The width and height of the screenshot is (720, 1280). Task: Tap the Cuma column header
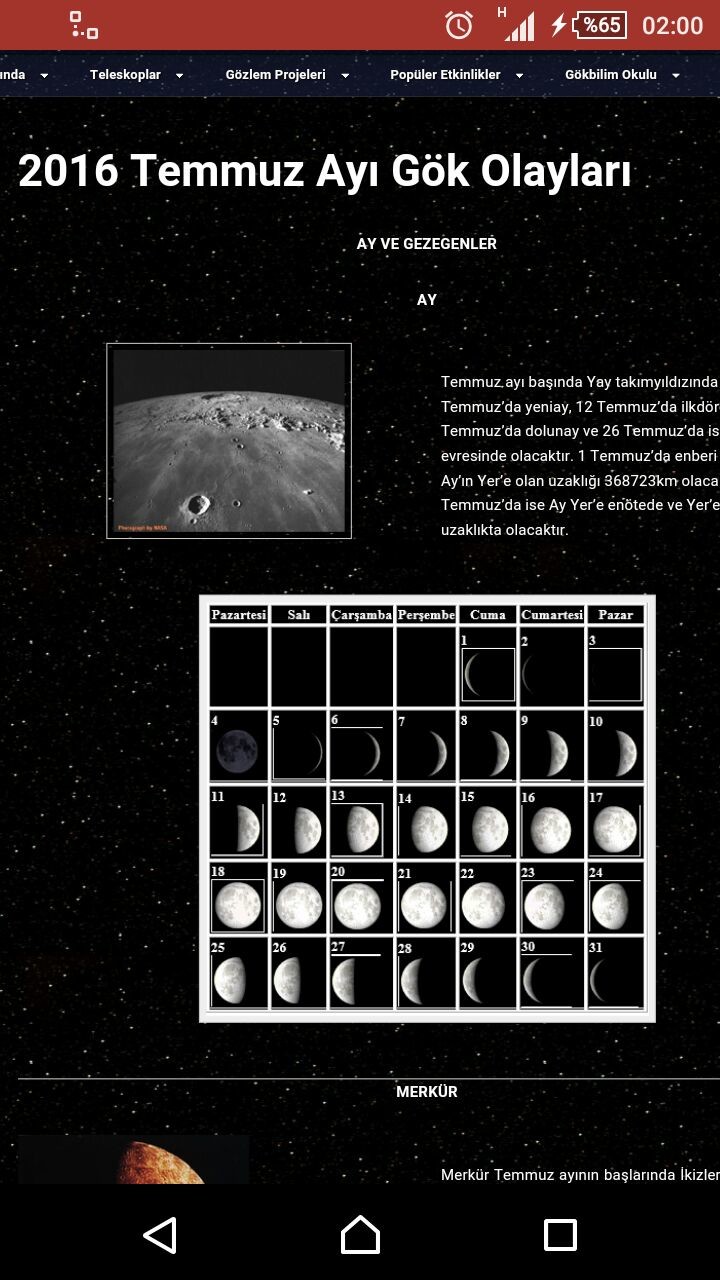pyautogui.click(x=488, y=615)
